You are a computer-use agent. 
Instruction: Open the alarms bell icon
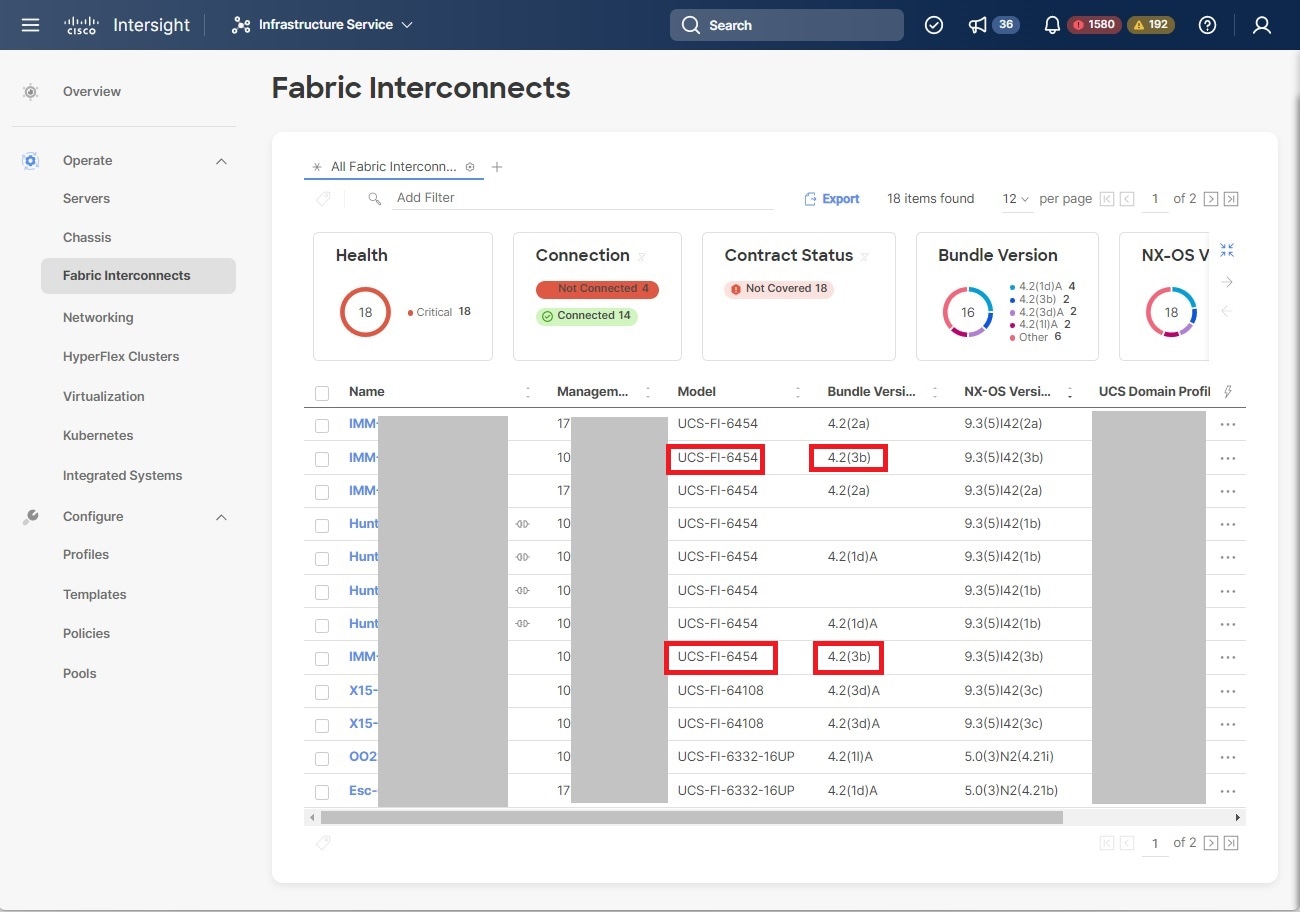pos(1052,25)
